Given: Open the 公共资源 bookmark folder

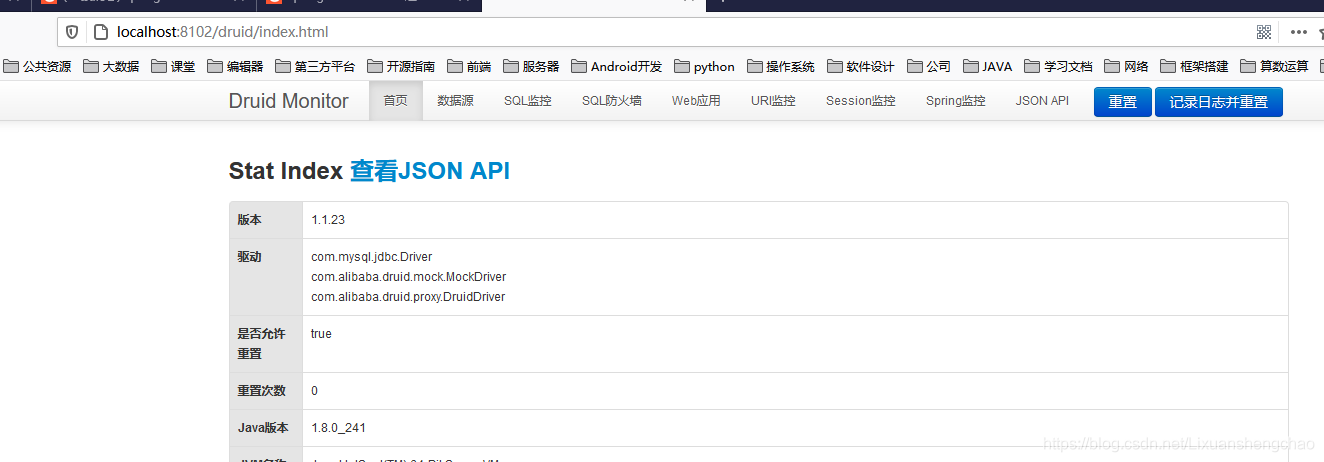Looking at the screenshot, I should [37, 67].
